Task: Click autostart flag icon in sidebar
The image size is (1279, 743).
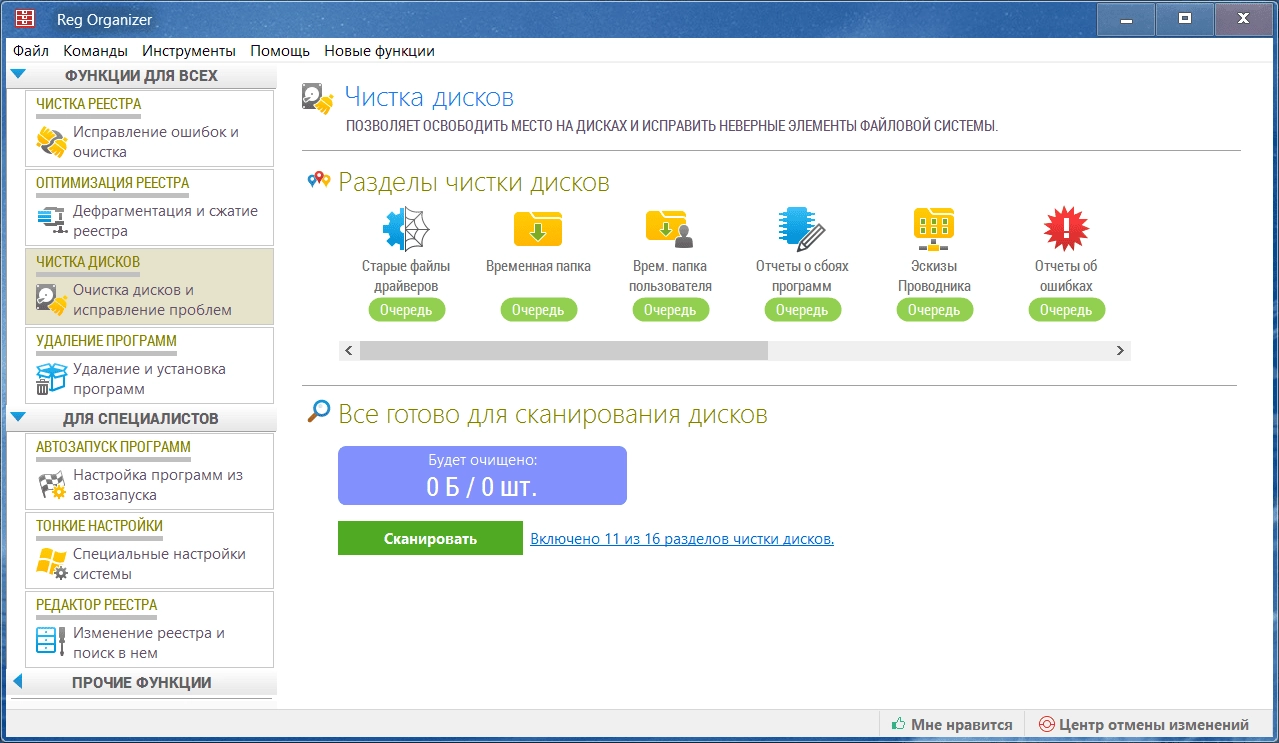Action: [x=51, y=485]
